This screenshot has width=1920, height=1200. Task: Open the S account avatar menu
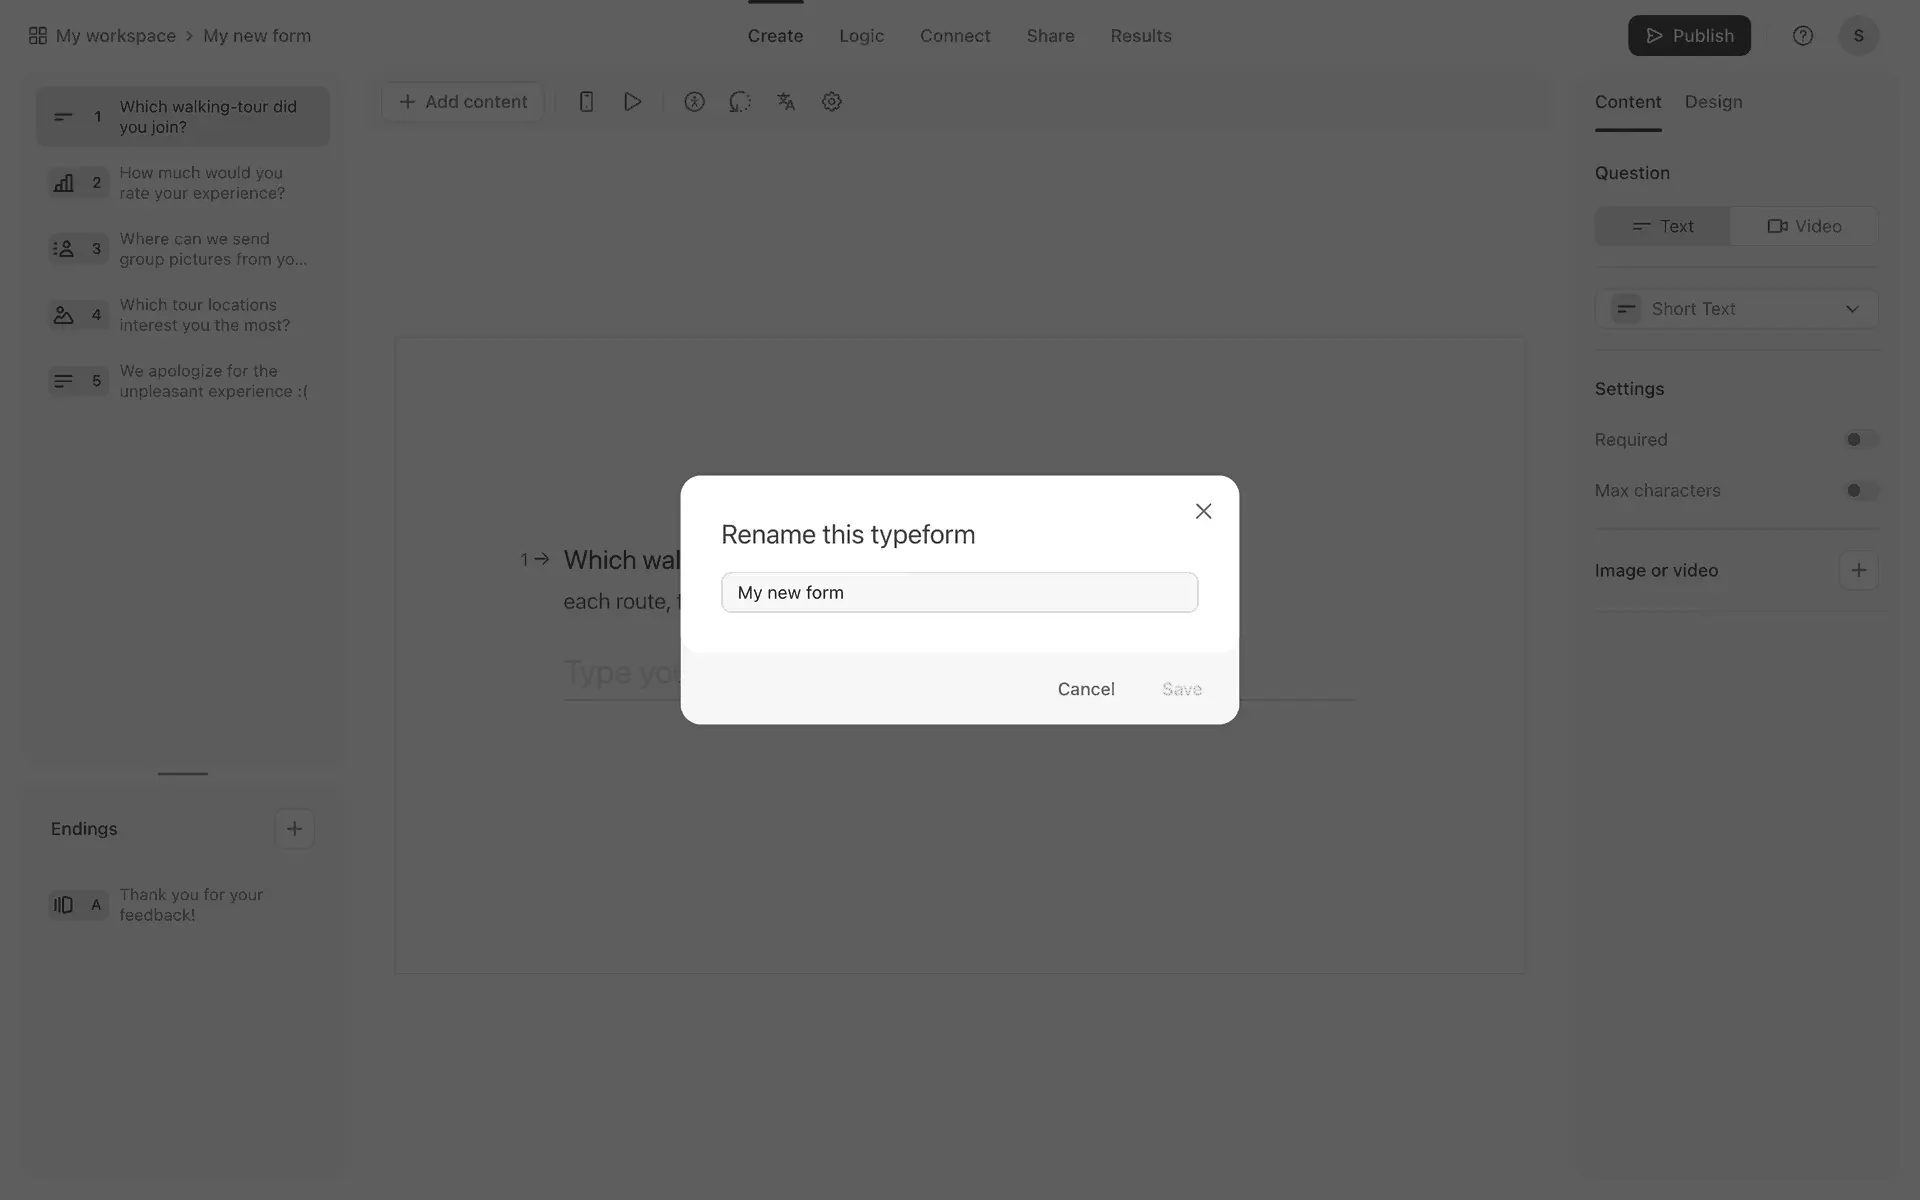(x=1858, y=36)
